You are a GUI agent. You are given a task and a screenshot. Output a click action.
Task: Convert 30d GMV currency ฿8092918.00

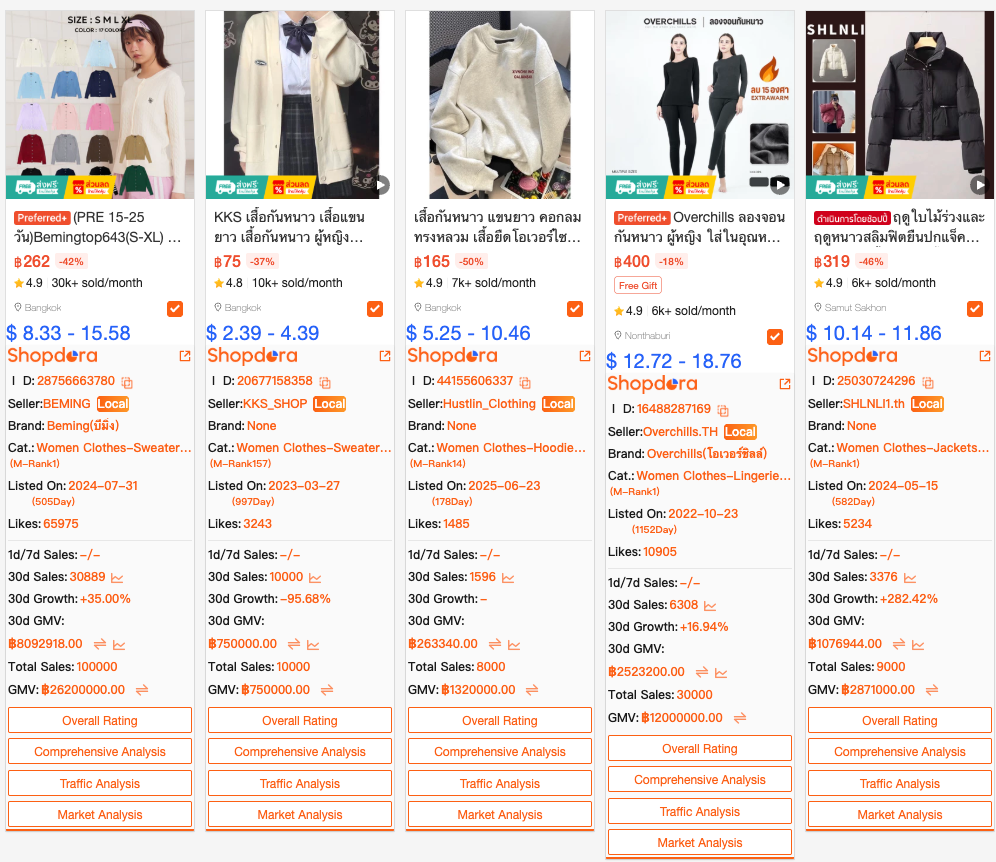click(x=100, y=644)
